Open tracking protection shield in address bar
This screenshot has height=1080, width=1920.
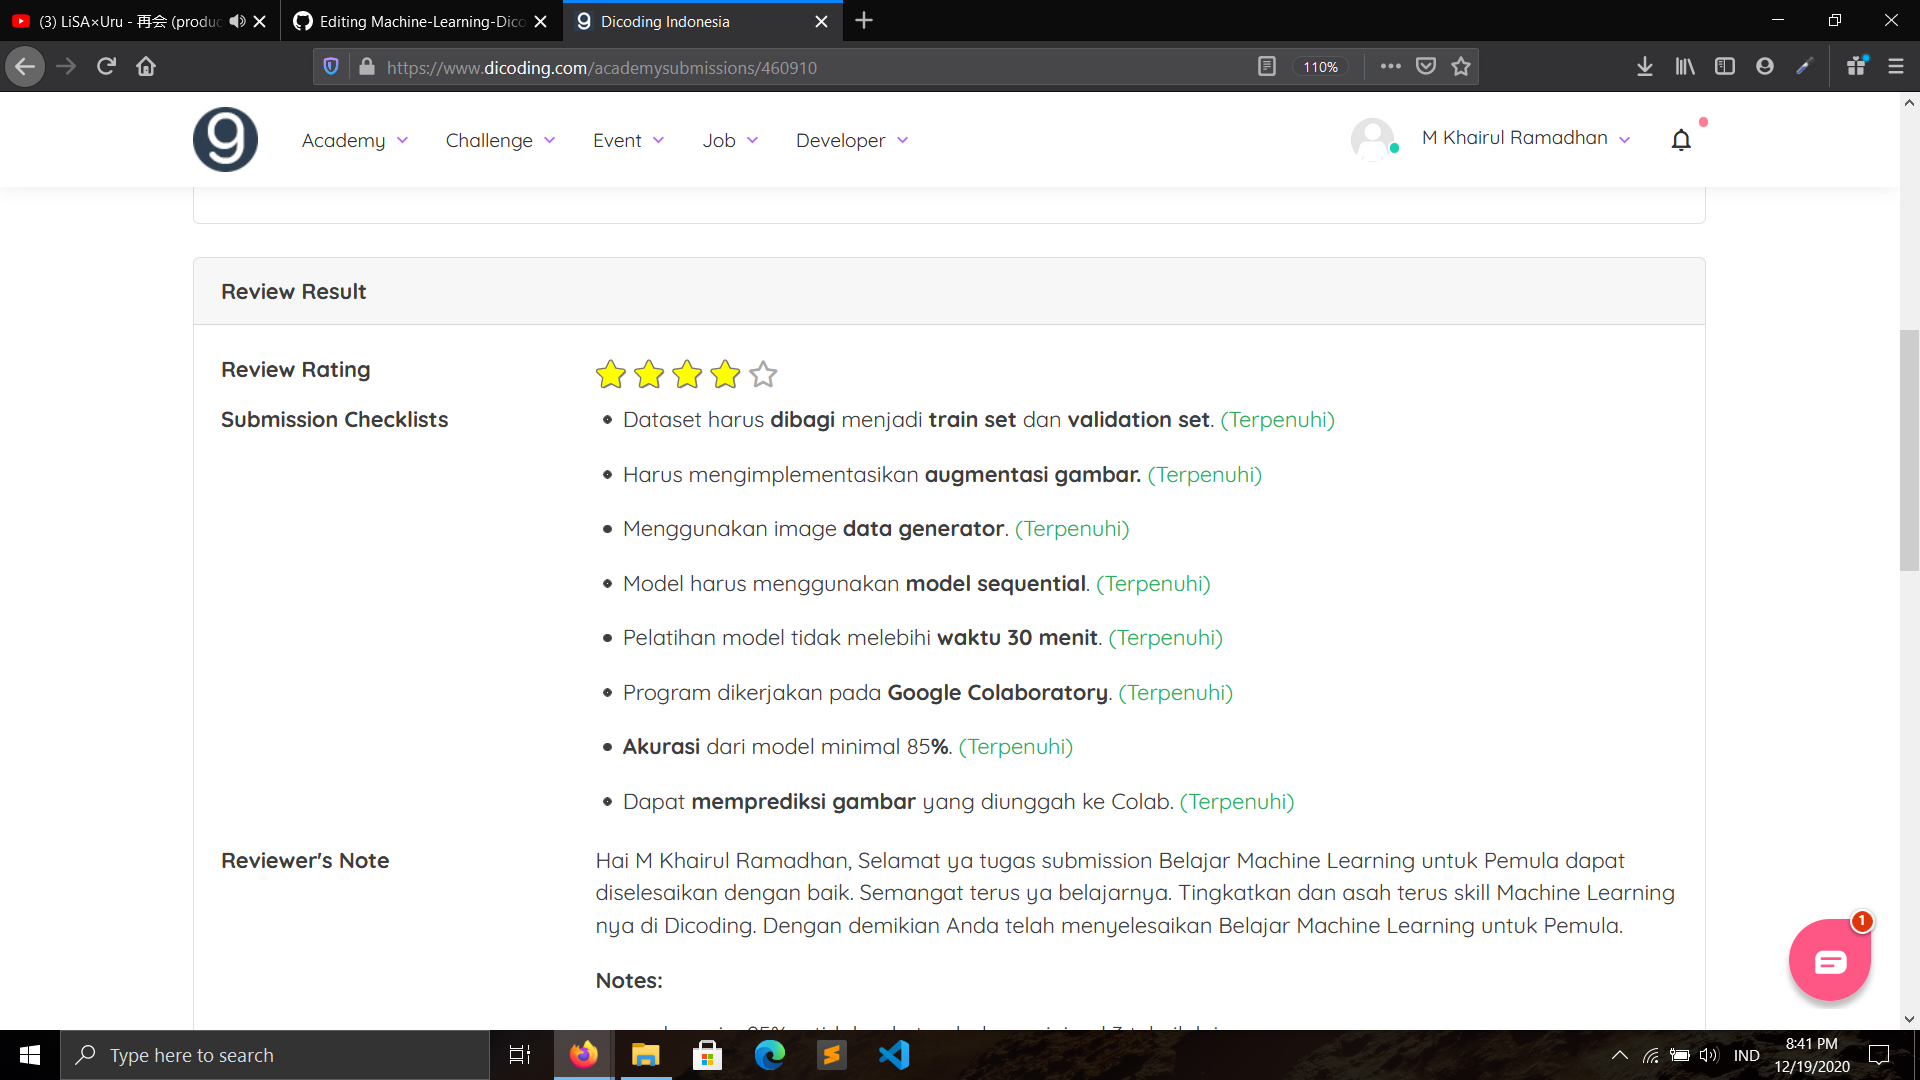331,67
